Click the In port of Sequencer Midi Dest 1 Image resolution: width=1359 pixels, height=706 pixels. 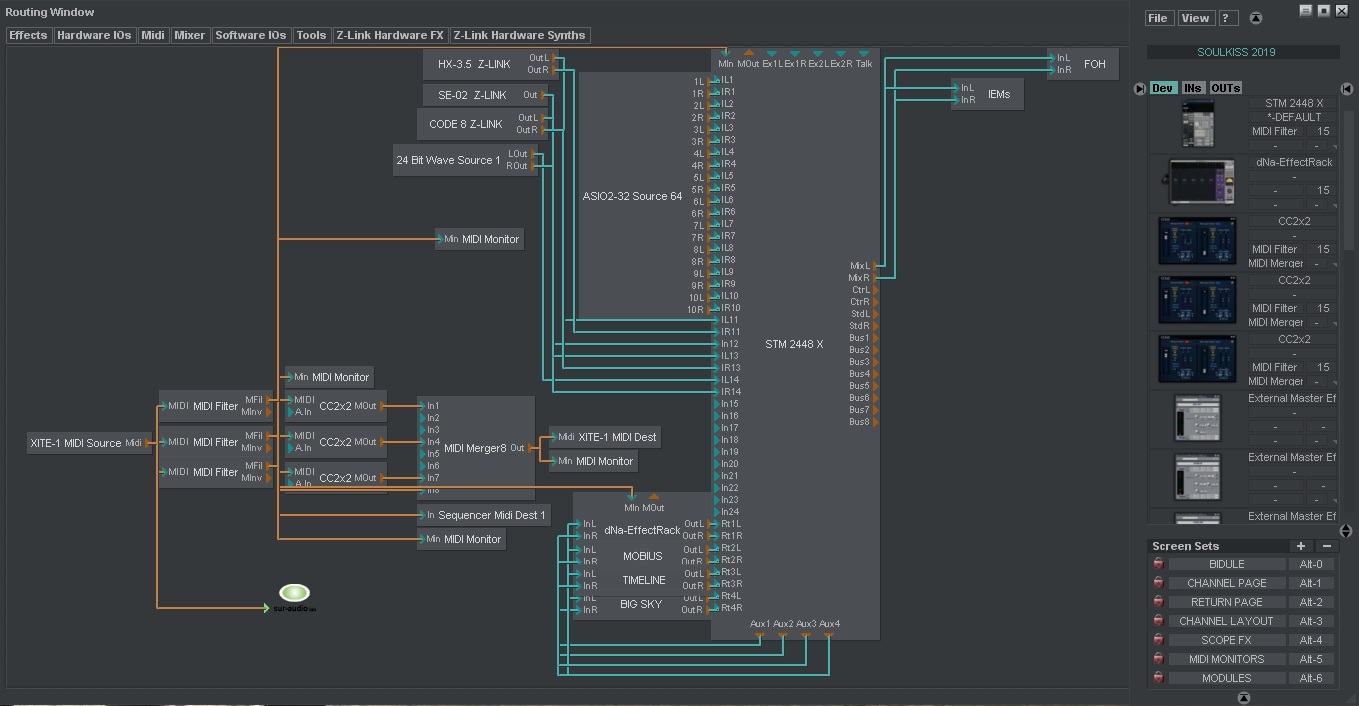(x=422, y=515)
